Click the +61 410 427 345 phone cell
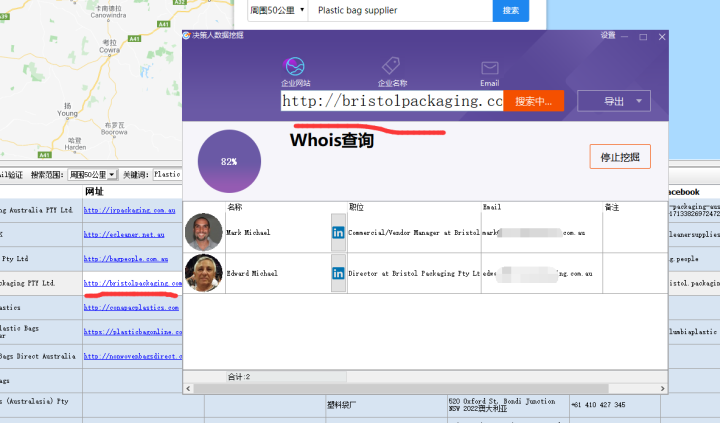The image size is (720, 423). pyautogui.click(x=598, y=405)
